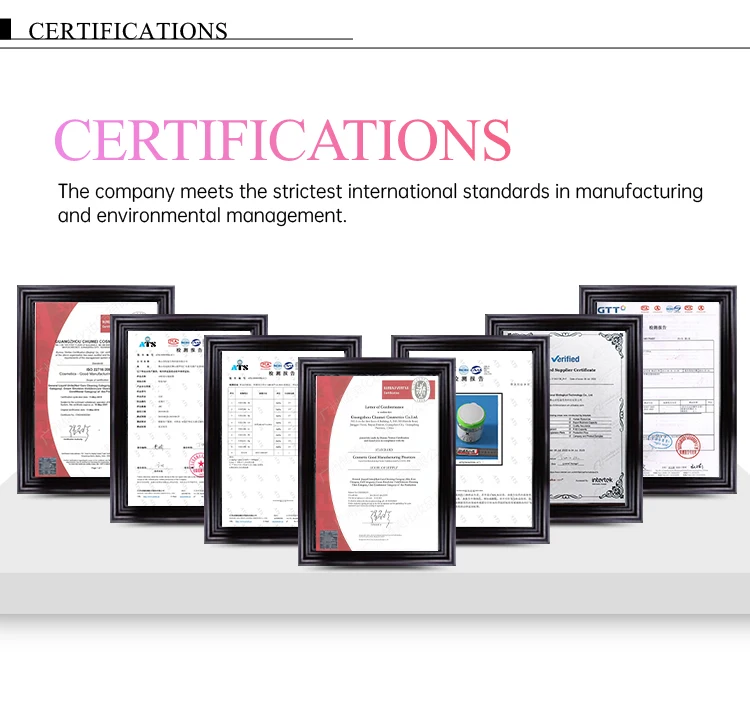Viewport: 750px width, 711px height.
Task: Open the center Letter of Conformance certificate
Action: coord(377,462)
